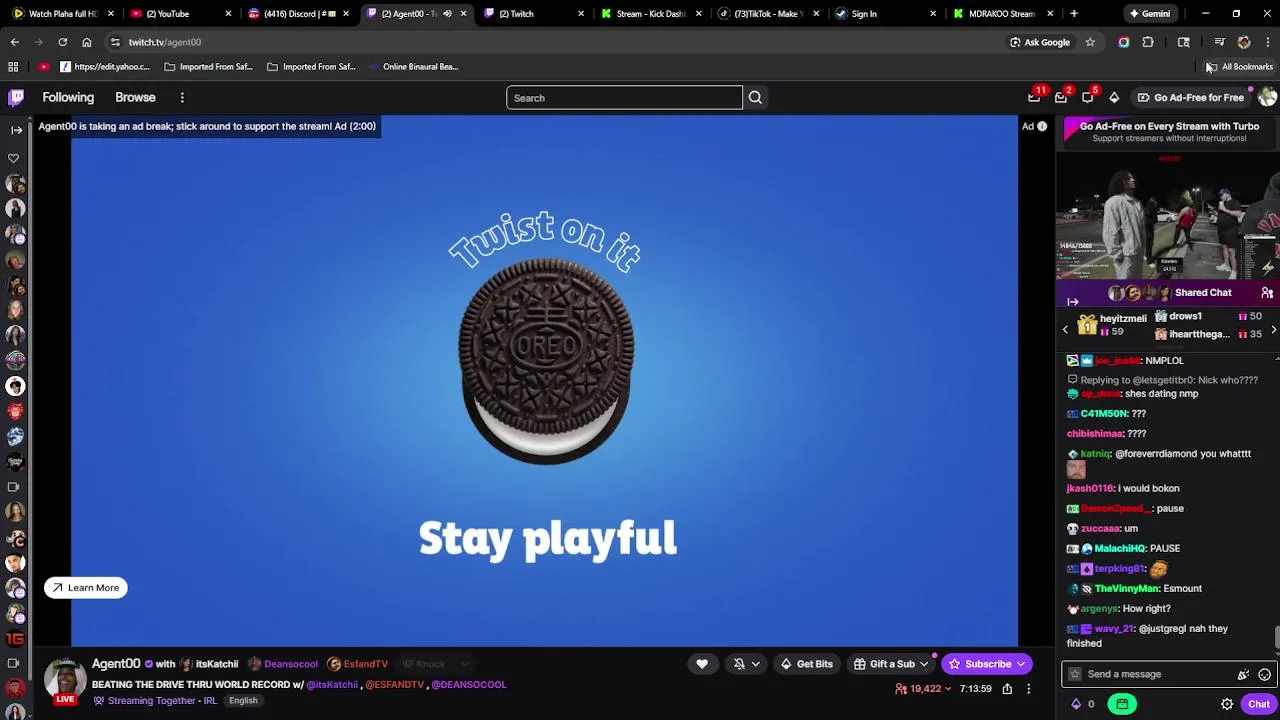Image resolution: width=1280 pixels, height=720 pixels.
Task: Go to previous gift leaderboard page
Action: point(1065,329)
